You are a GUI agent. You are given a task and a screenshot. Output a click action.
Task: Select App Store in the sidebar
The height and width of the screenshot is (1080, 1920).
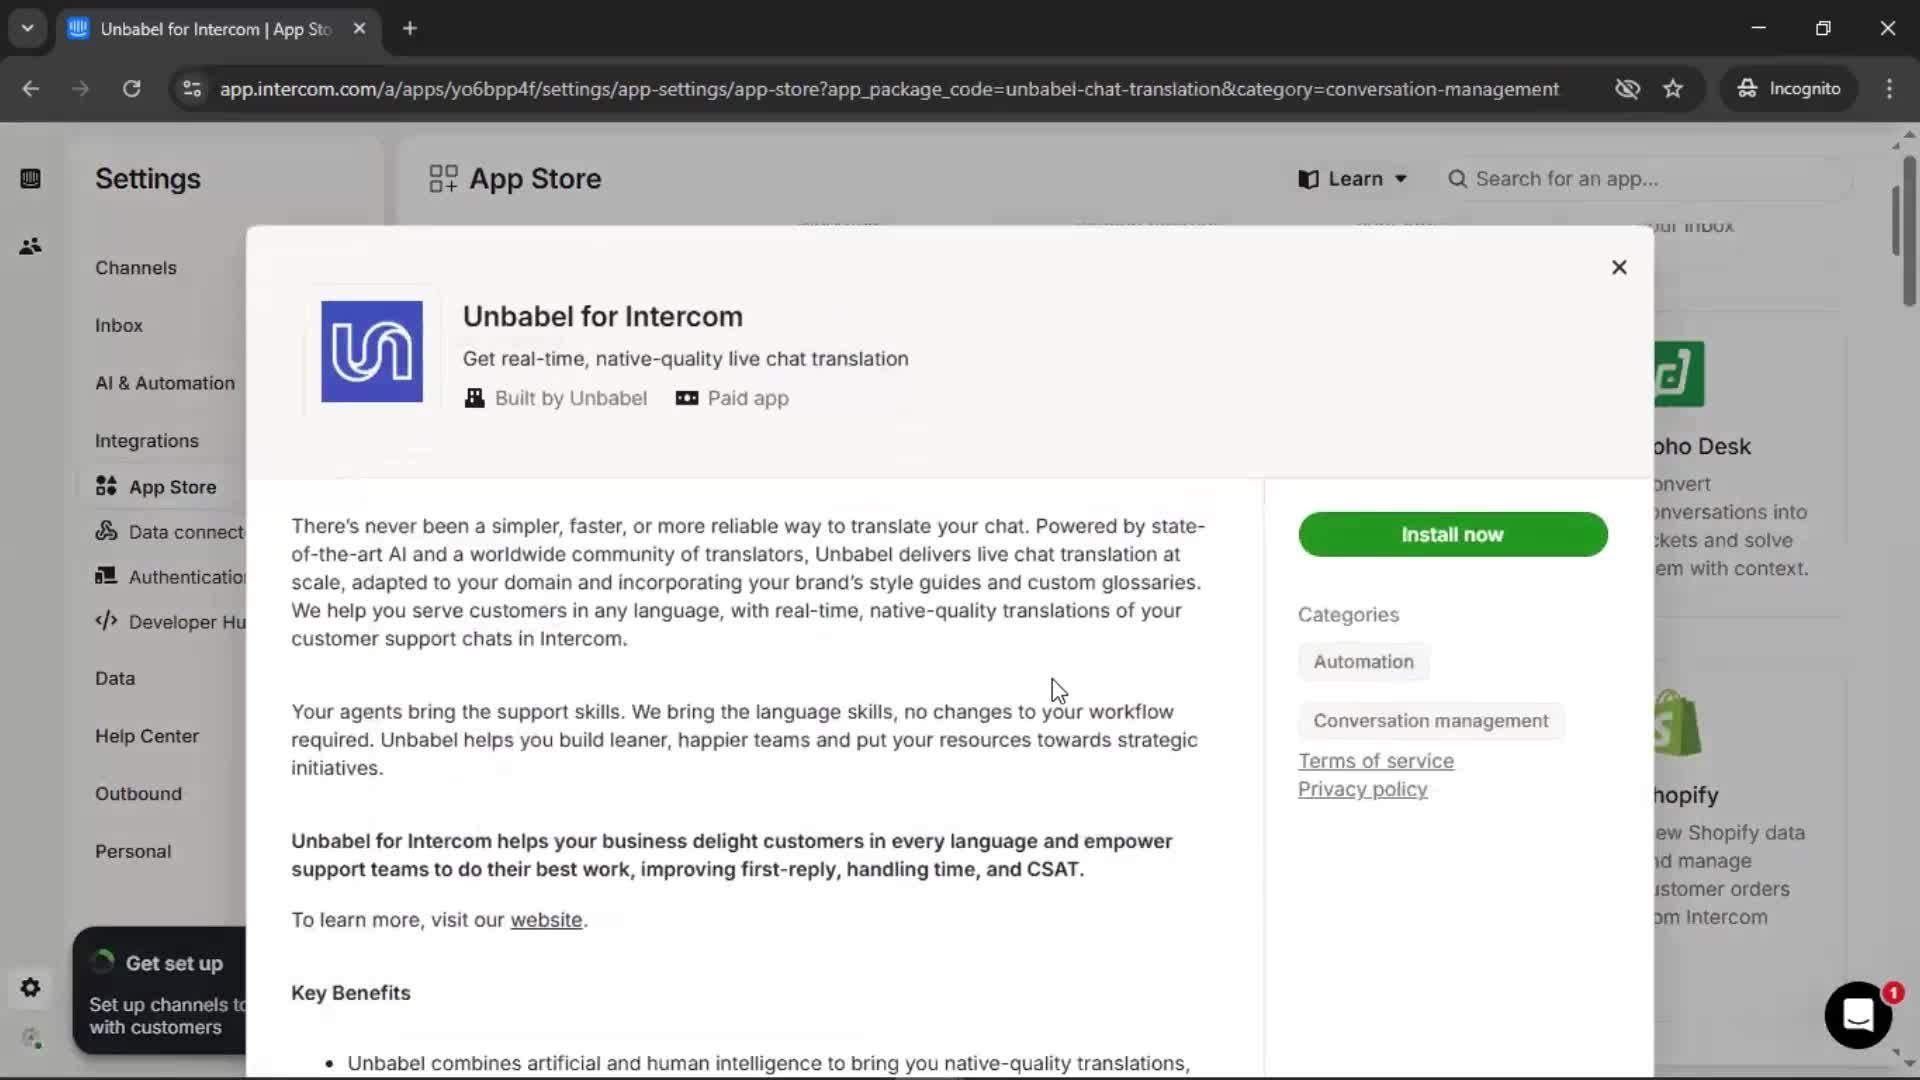[172, 487]
